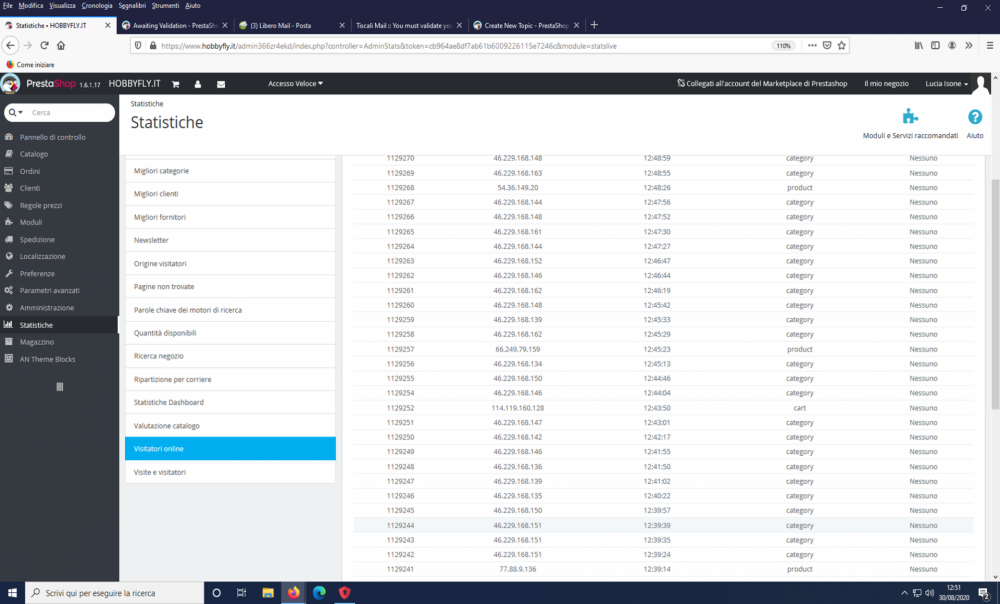Click in the Cerca search field
Screen dimensions: 1000x604
point(70,112)
